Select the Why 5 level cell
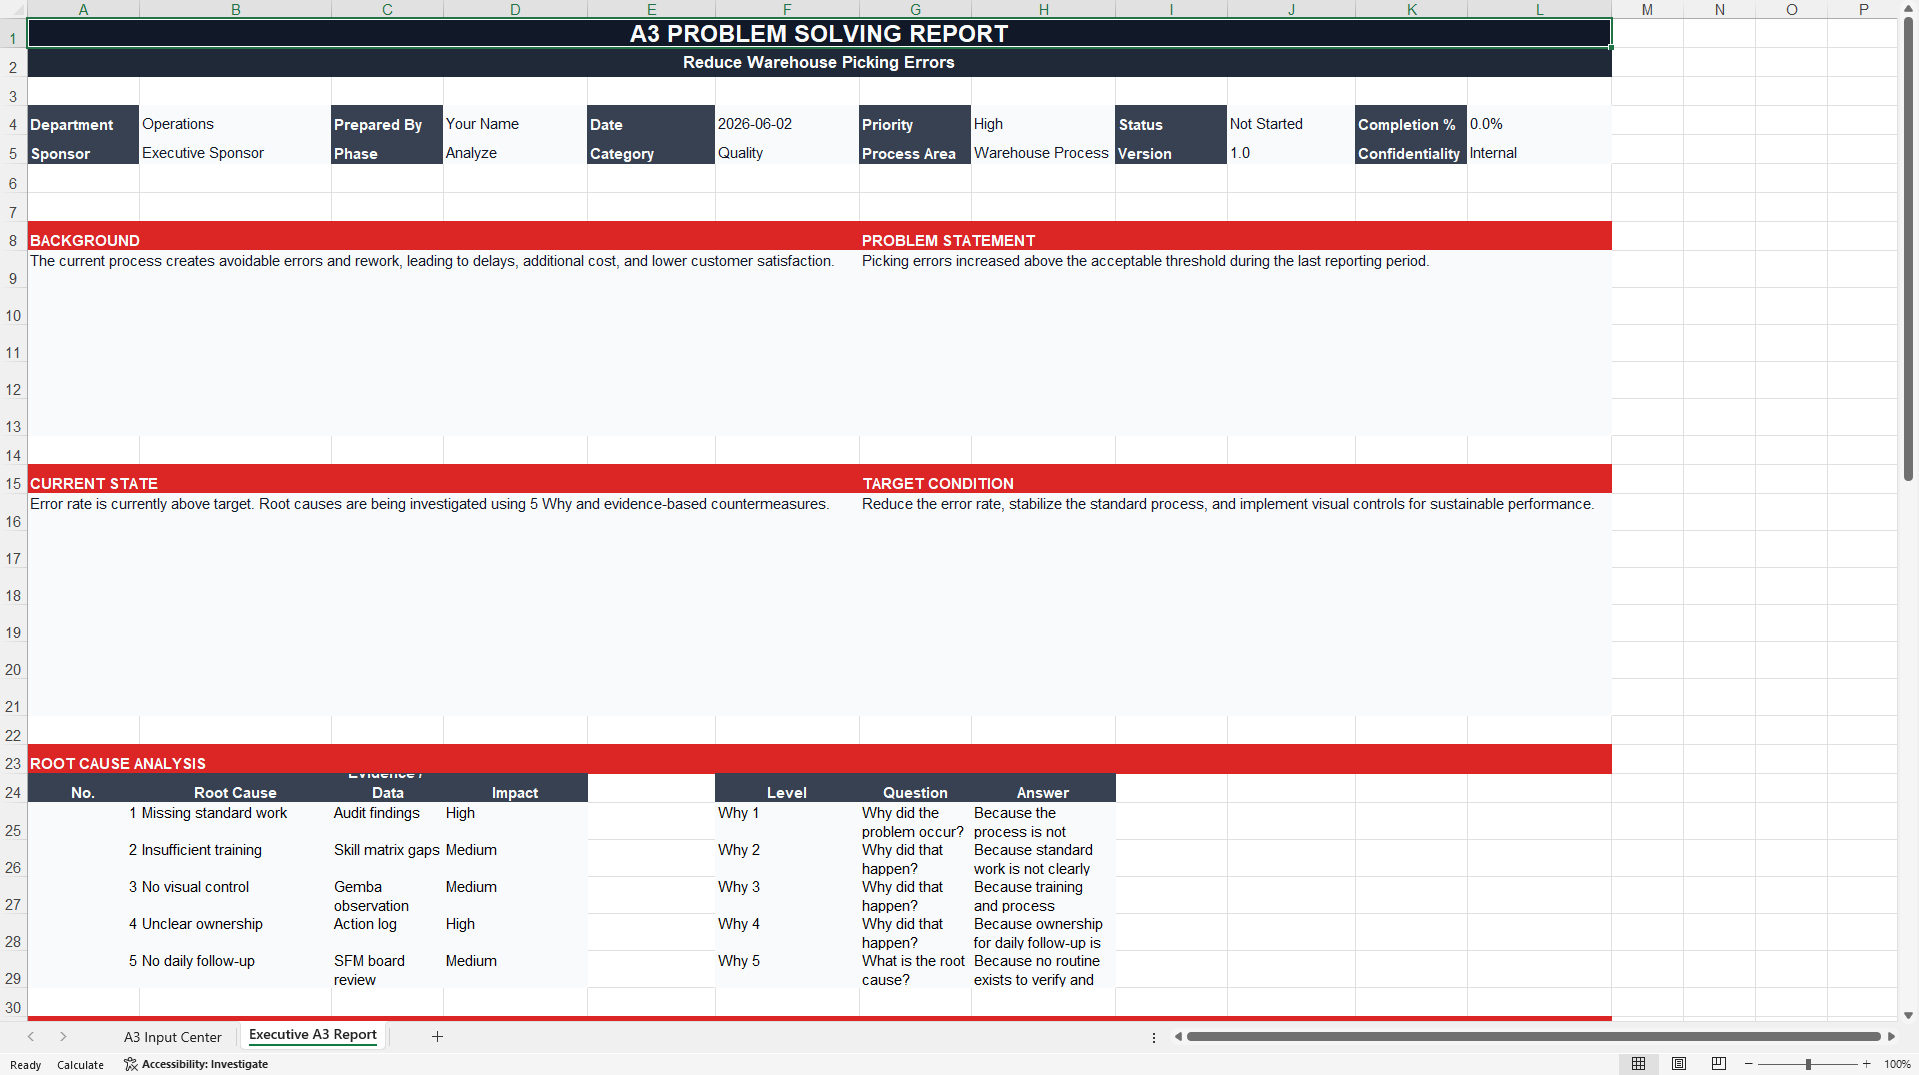The width and height of the screenshot is (1919, 1075). click(x=787, y=969)
